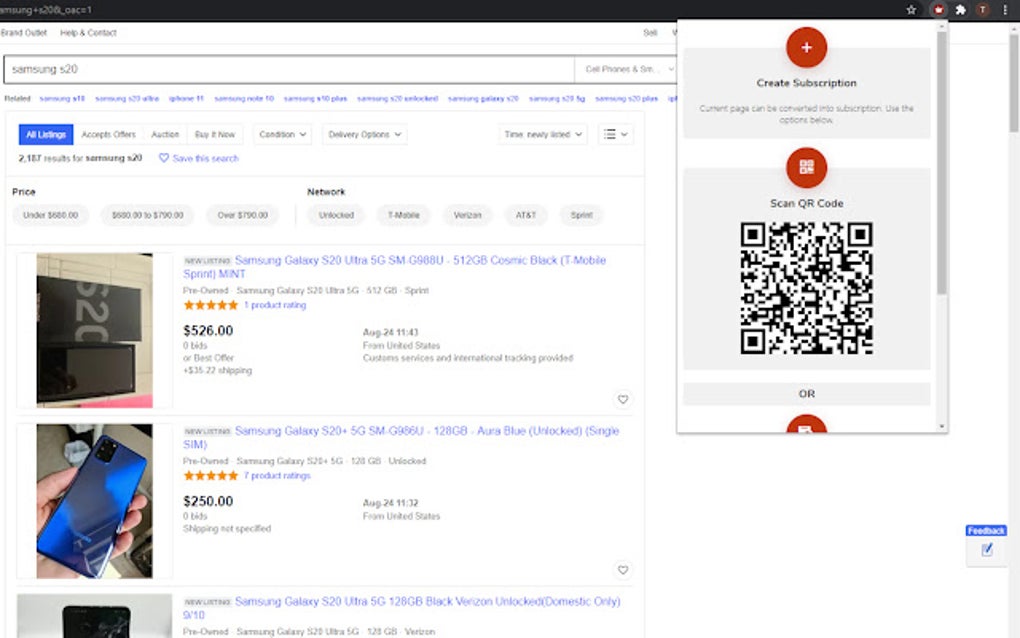Click the $250.00 price text
The image size is (1020, 638).
[x=208, y=501]
